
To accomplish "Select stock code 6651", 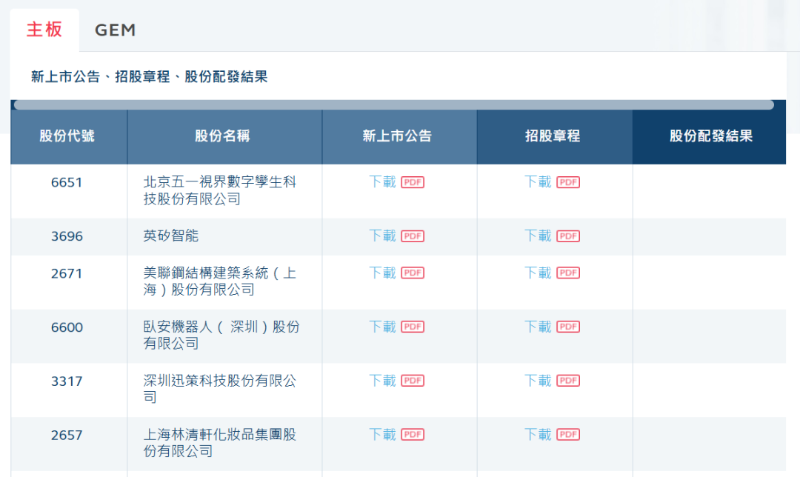I will [67, 183].
